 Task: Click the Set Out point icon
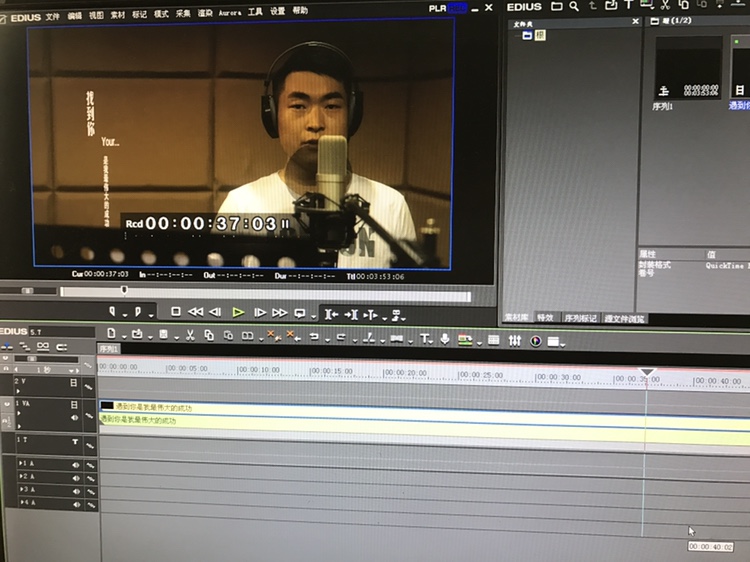tap(138, 312)
